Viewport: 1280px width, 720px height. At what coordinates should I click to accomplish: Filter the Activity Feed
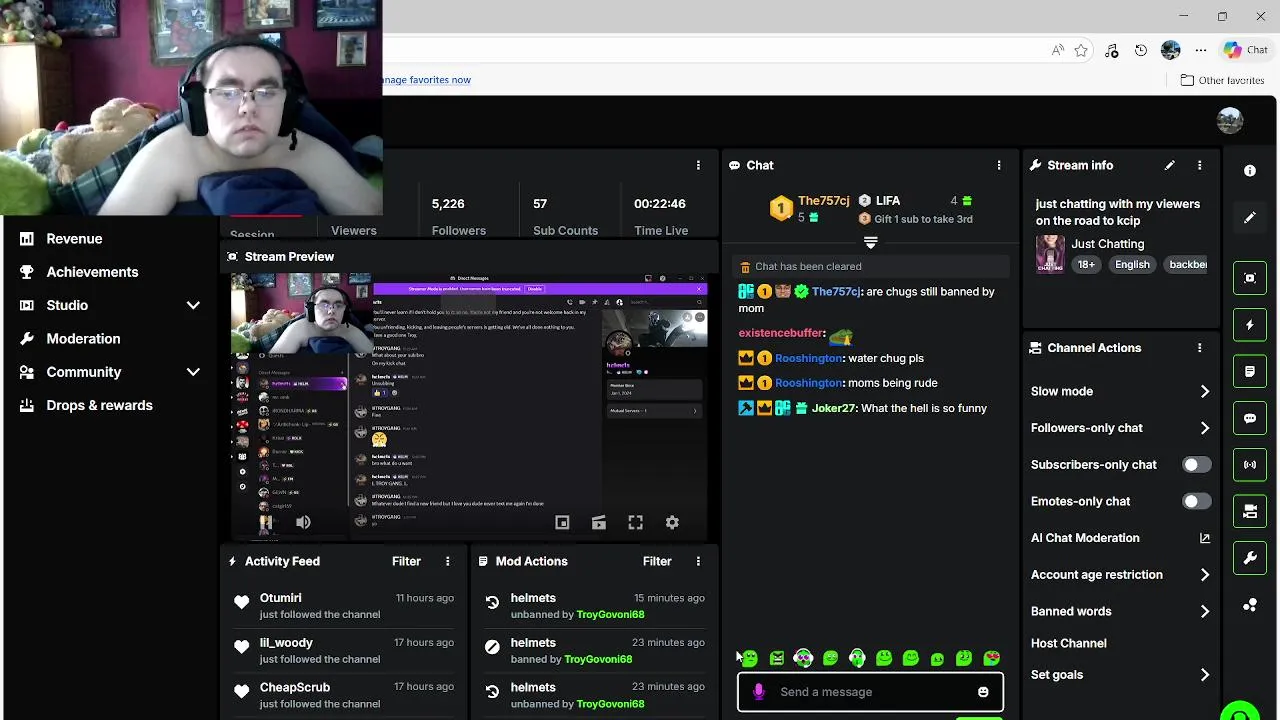[x=406, y=561]
